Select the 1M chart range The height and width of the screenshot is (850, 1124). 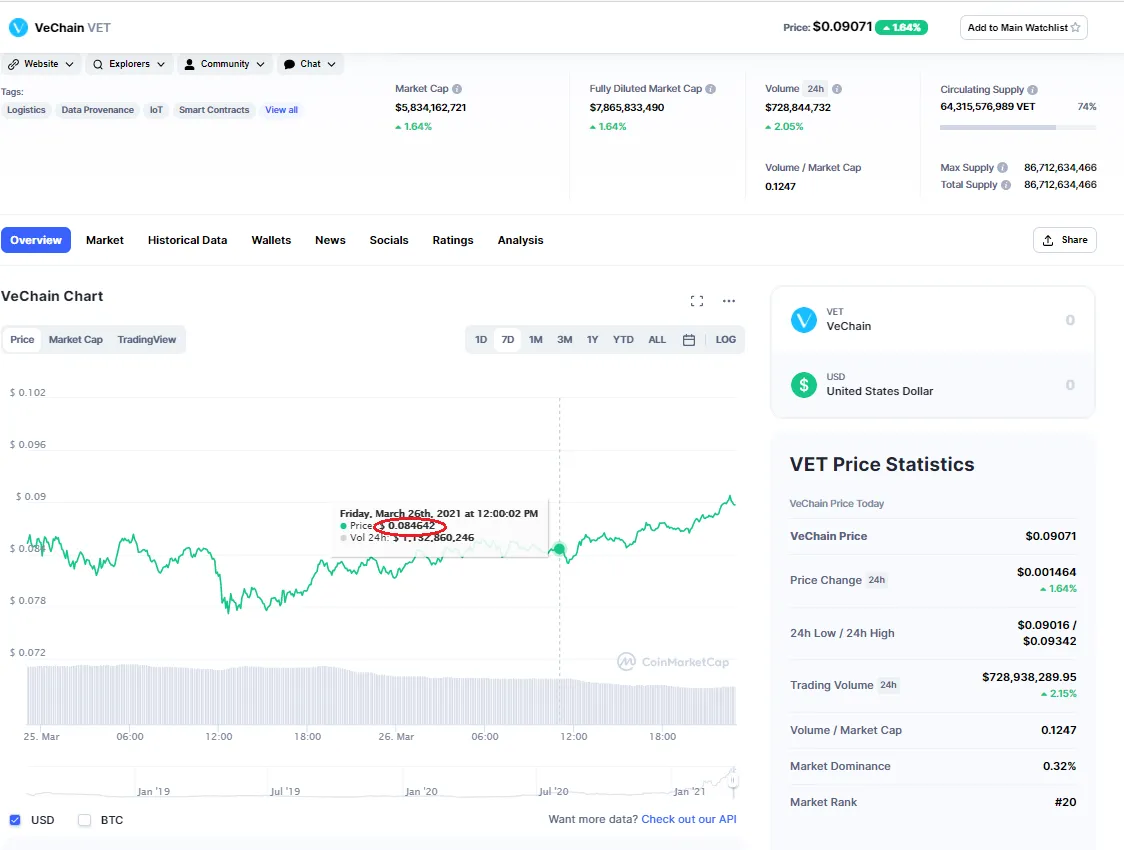[x=535, y=340]
